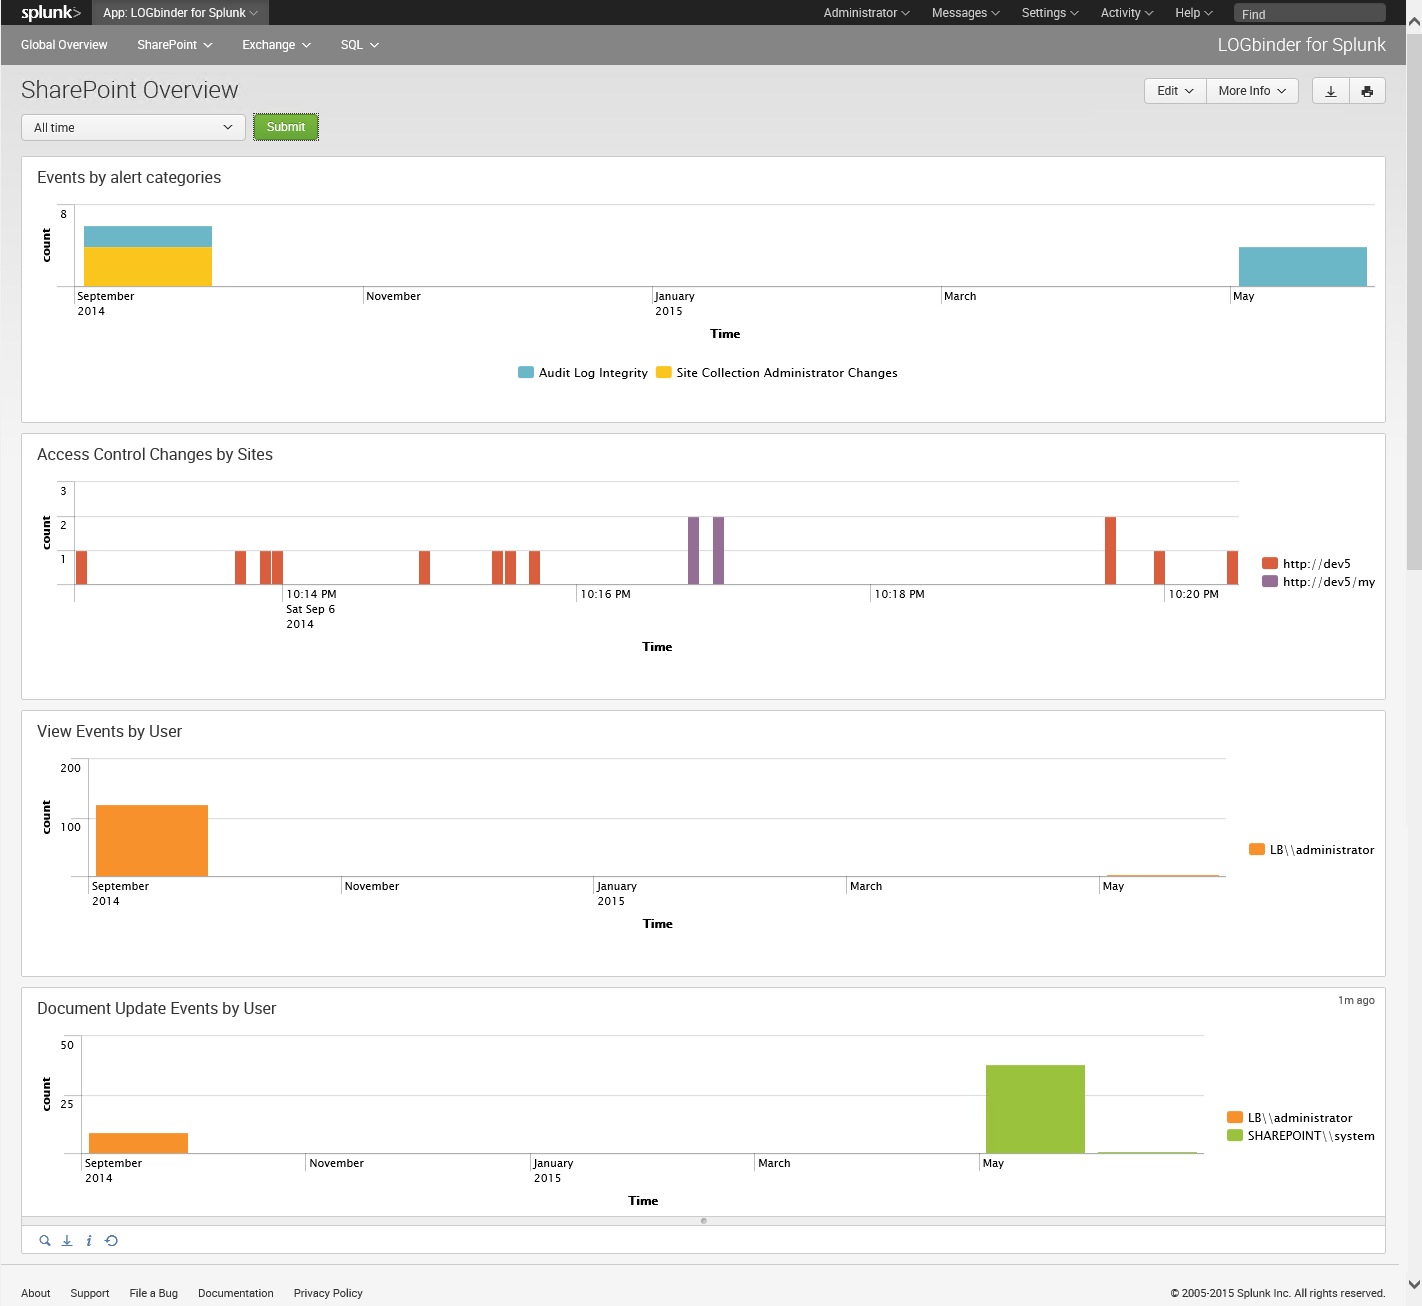1422x1306 pixels.
Task: Print the dashboard with printer icon
Action: point(1367,91)
